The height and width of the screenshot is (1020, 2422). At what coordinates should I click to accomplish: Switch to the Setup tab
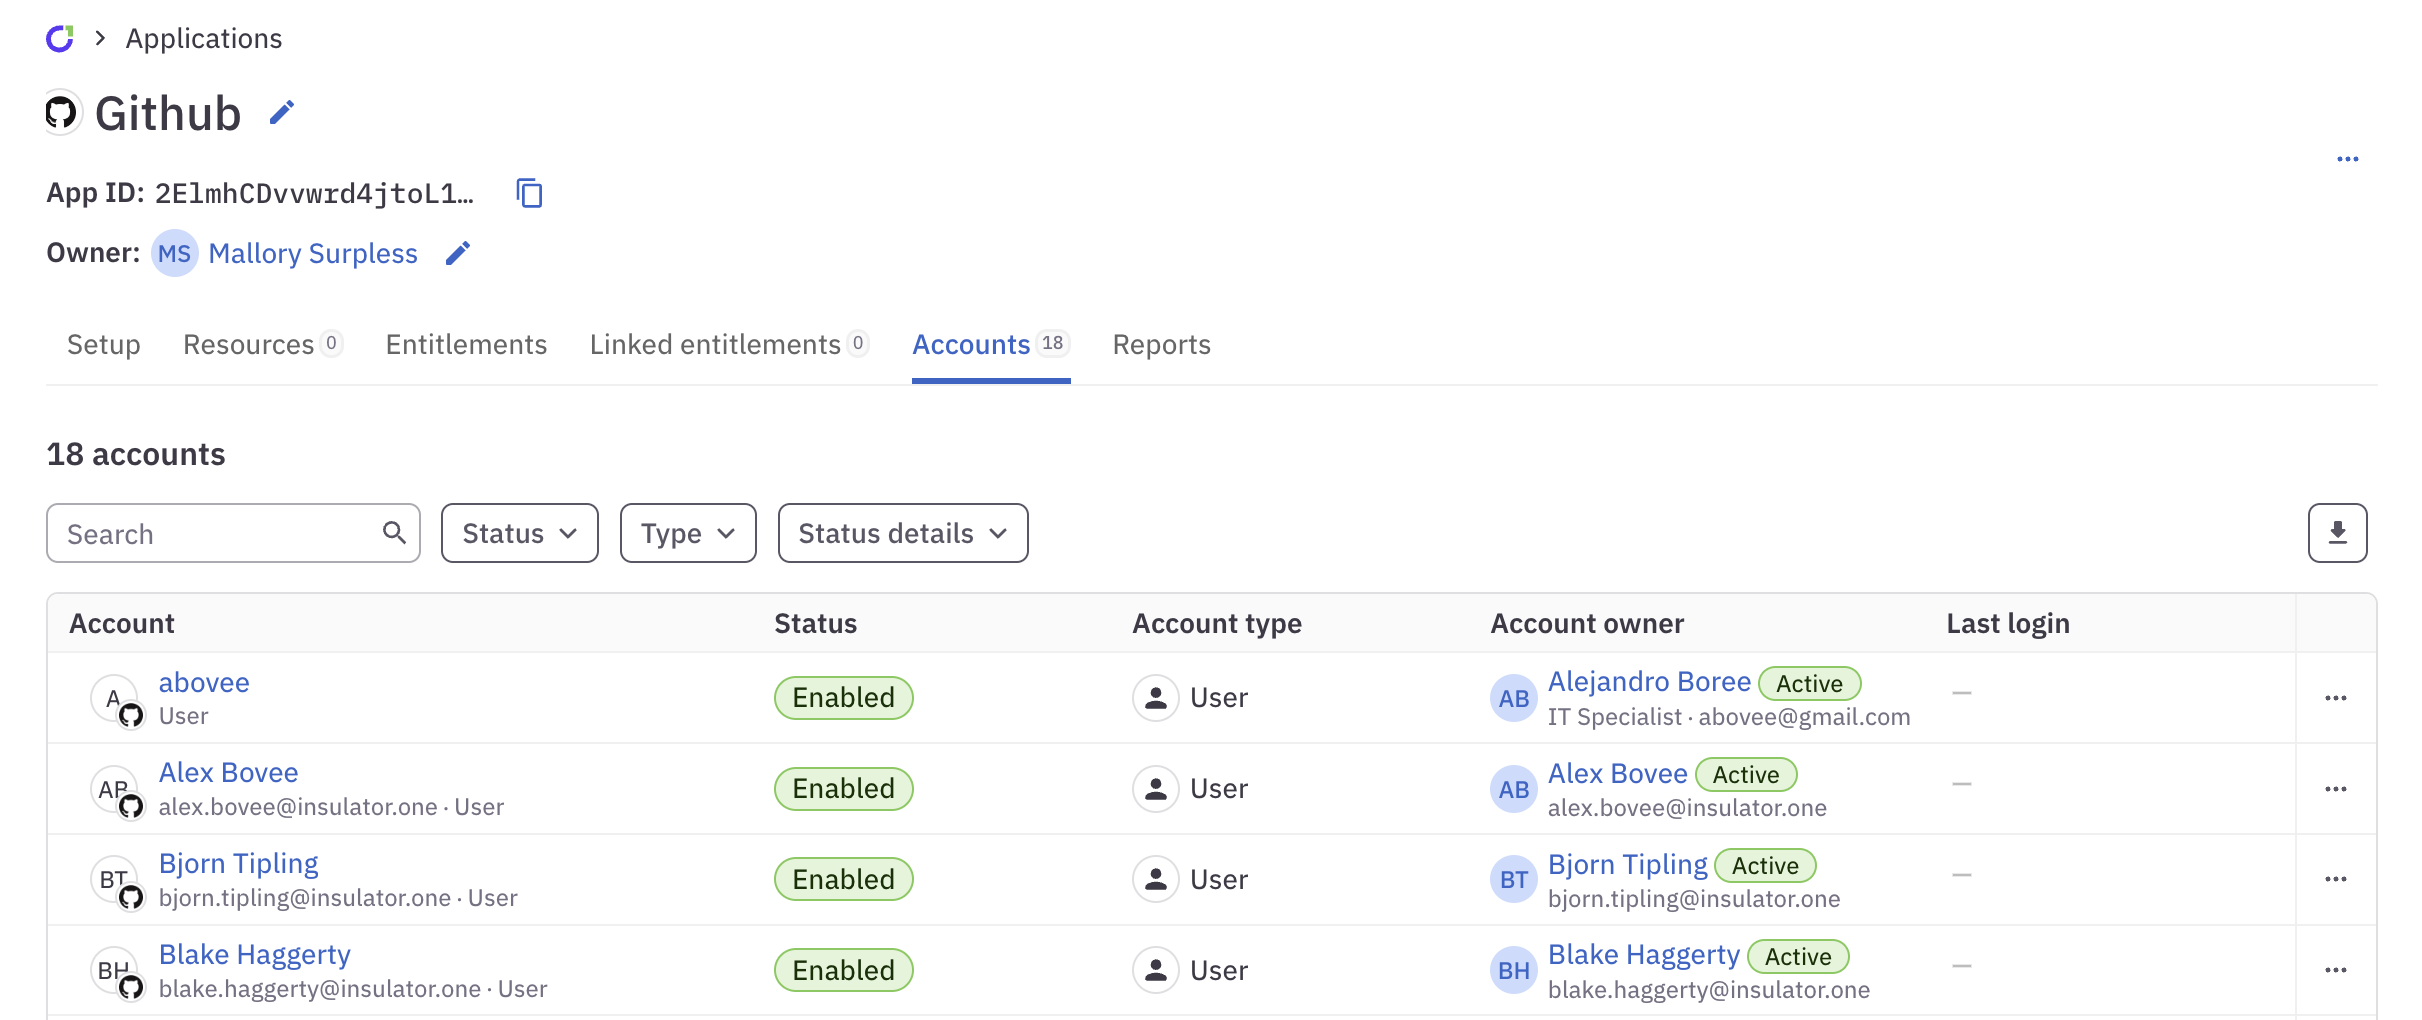pos(104,344)
